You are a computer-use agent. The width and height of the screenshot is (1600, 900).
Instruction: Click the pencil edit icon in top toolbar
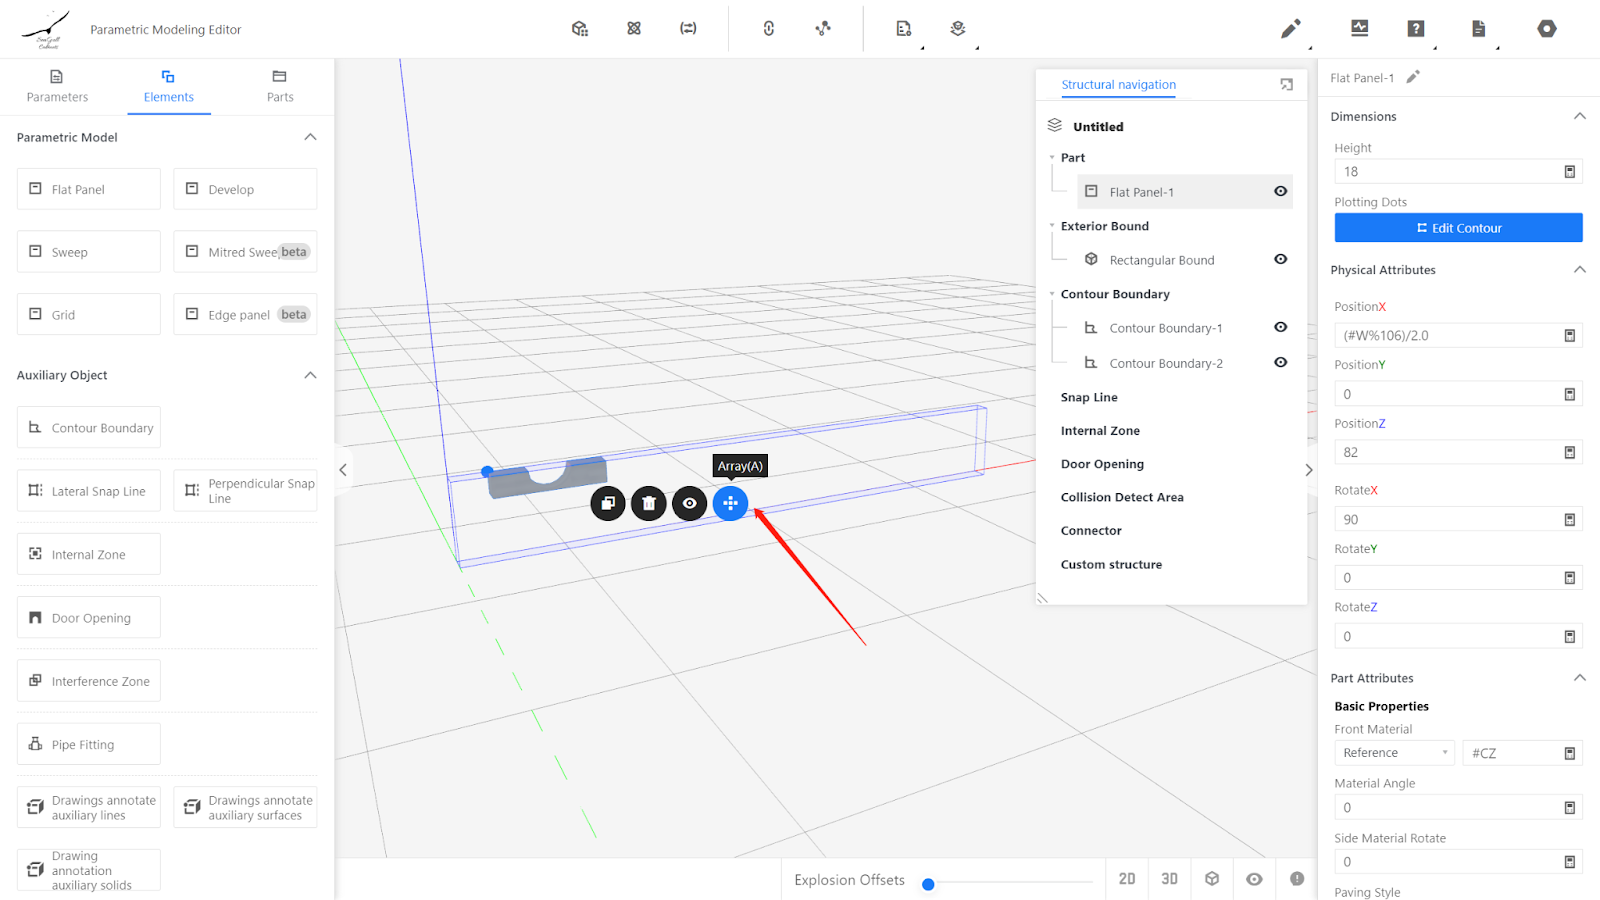point(1290,29)
